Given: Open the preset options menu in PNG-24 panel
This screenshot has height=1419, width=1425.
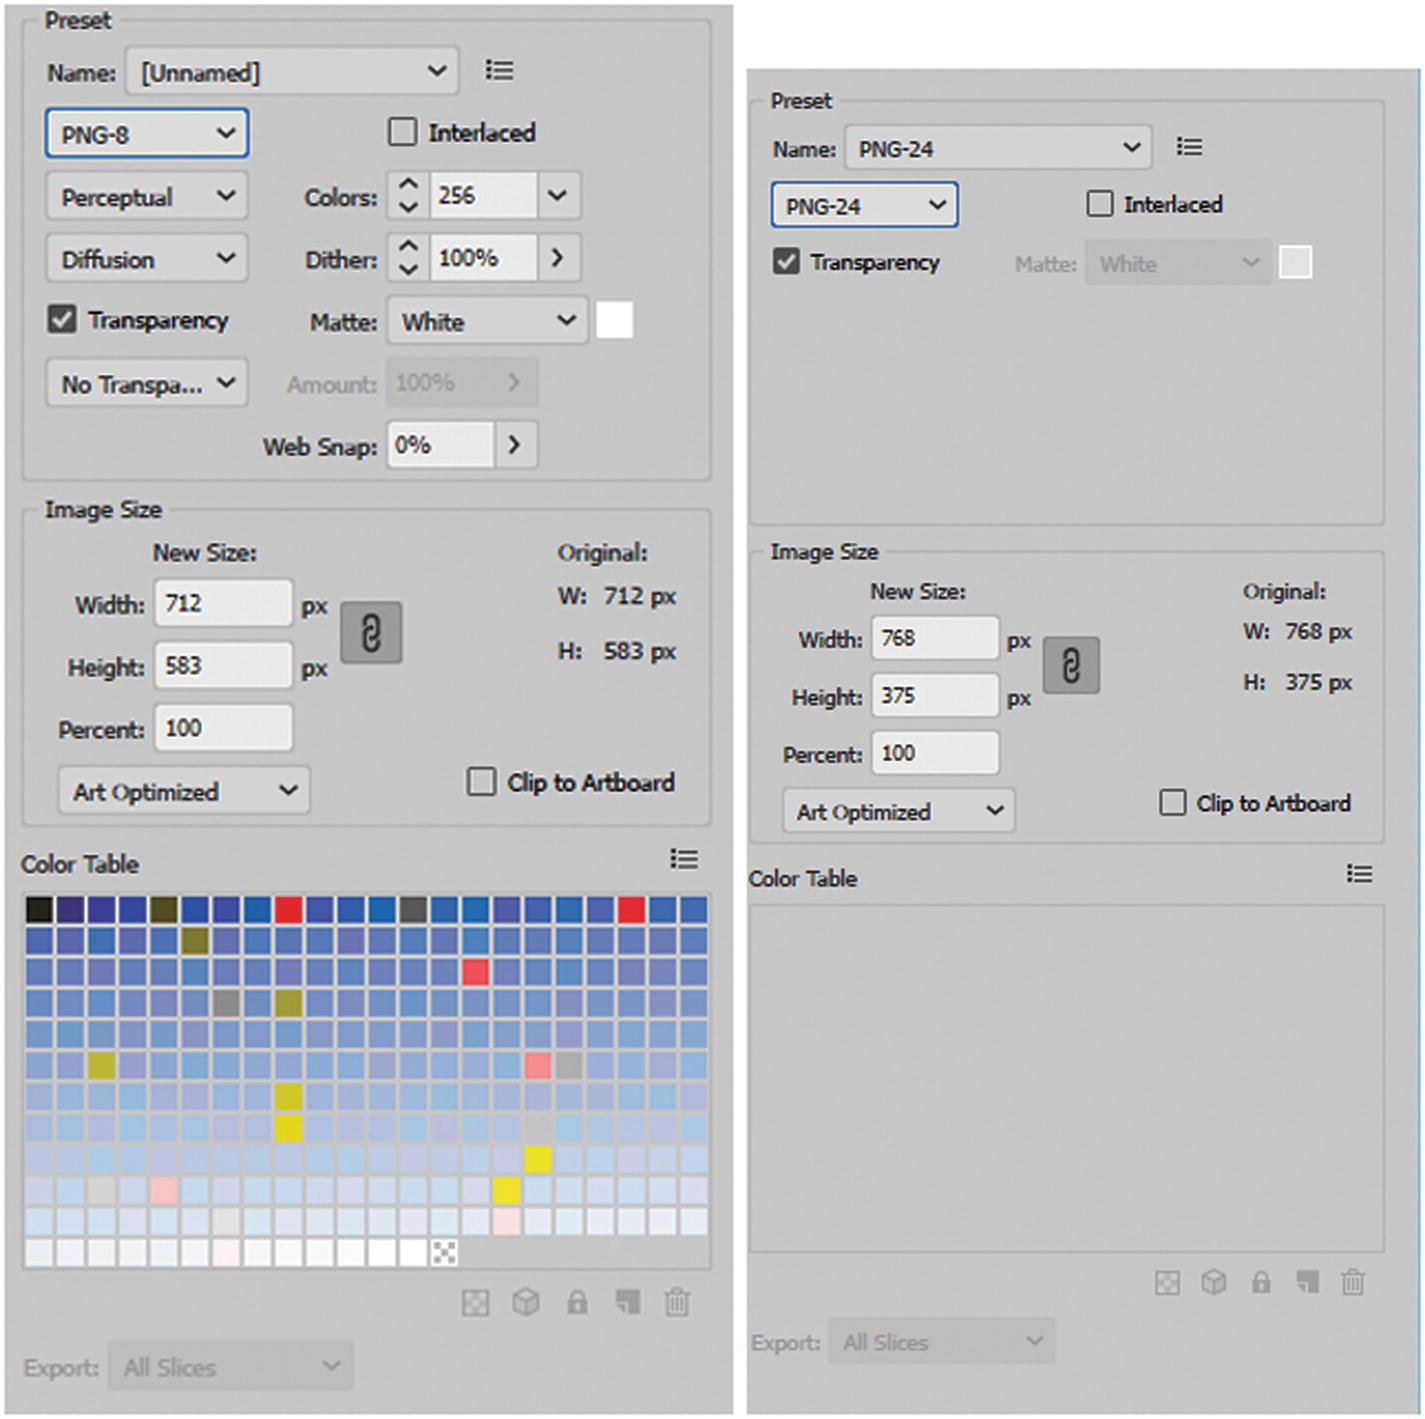Looking at the screenshot, I should coord(1189,147).
